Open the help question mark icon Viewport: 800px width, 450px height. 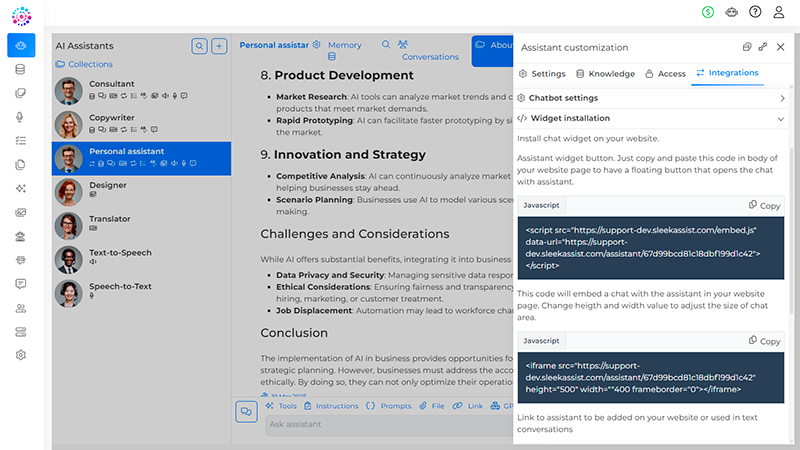[x=755, y=12]
